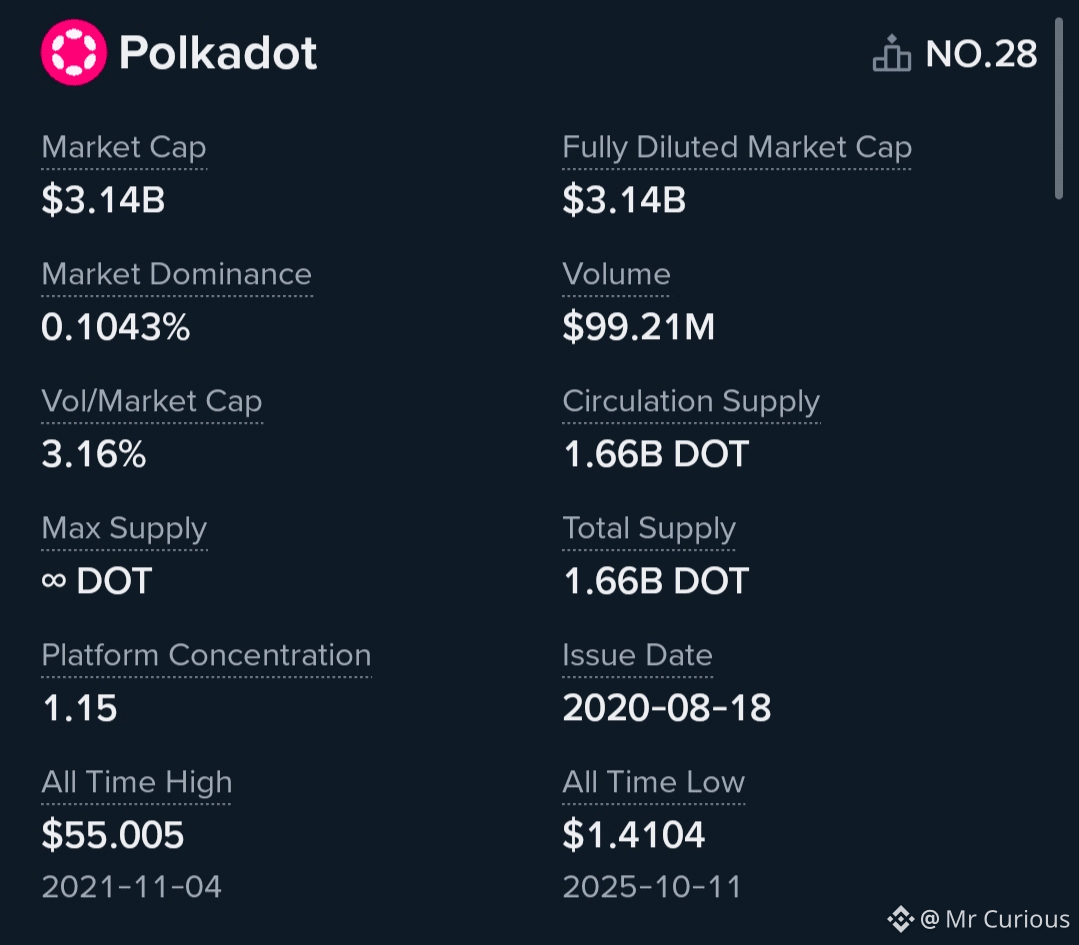Show the Total Supply explanation

(x=649, y=529)
